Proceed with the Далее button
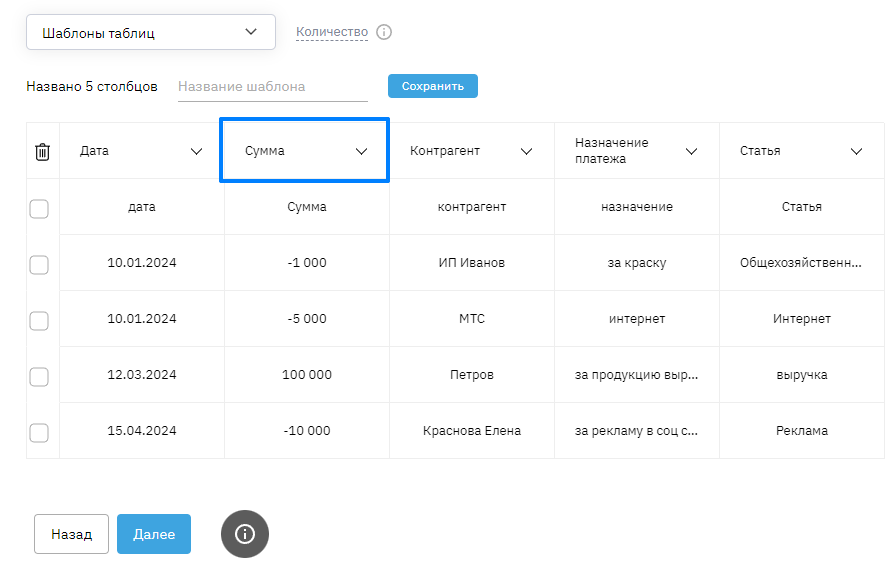Image resolution: width=885 pixels, height=571 pixels. [x=154, y=534]
